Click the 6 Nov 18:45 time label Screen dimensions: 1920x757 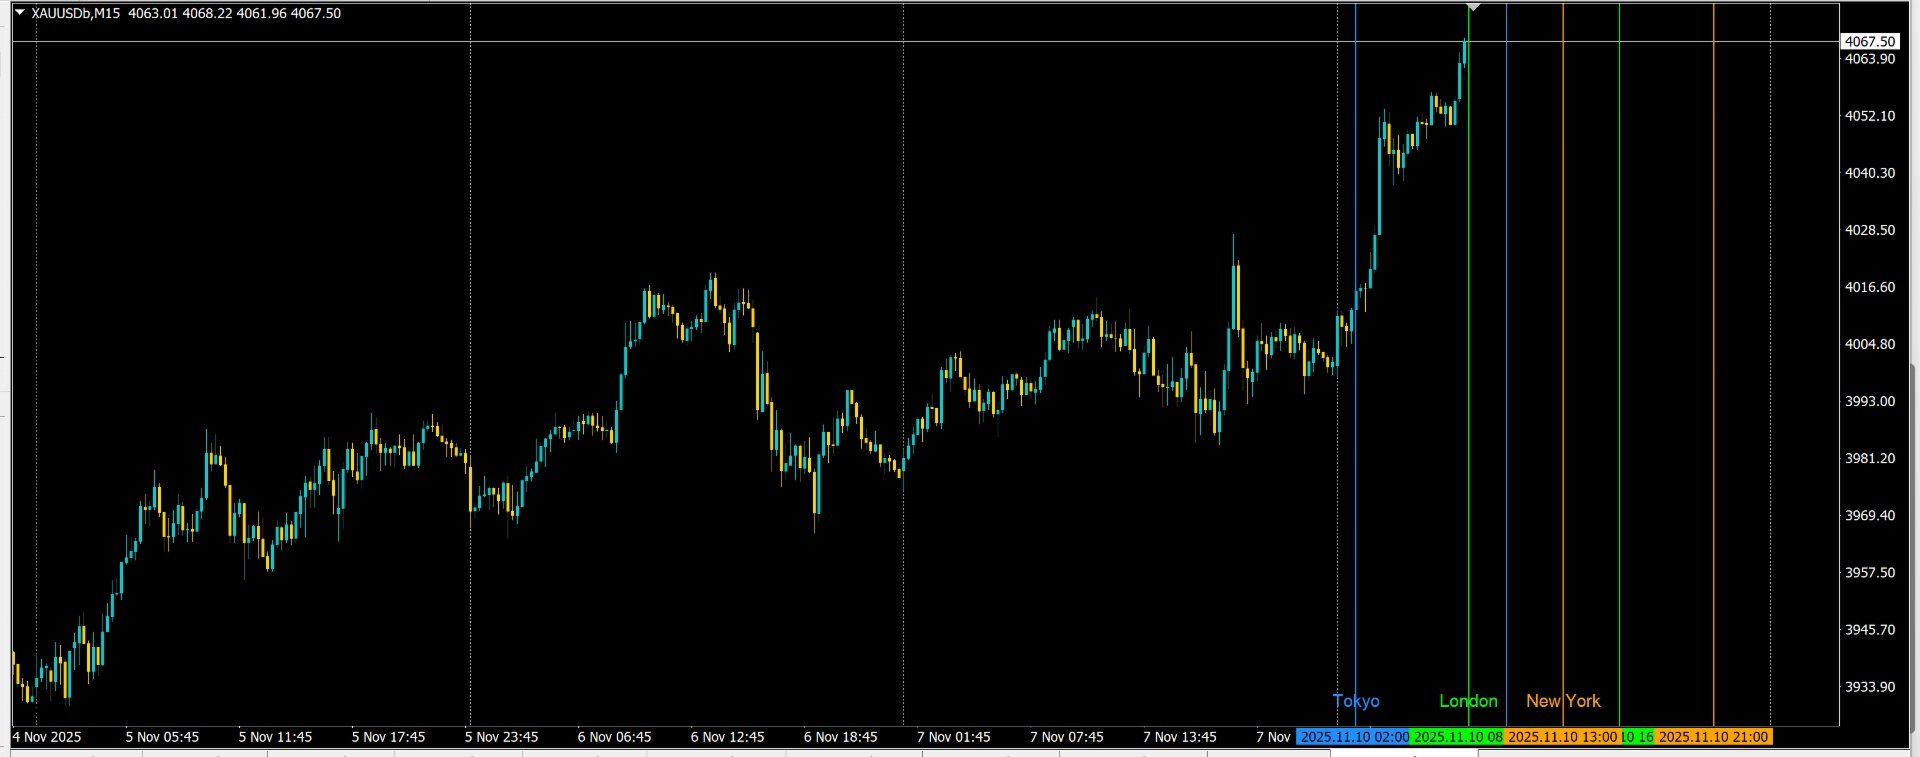[x=840, y=737]
